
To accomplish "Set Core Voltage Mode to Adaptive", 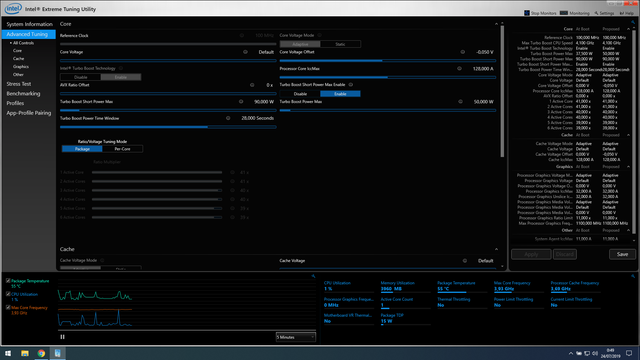I will tap(300, 44).
